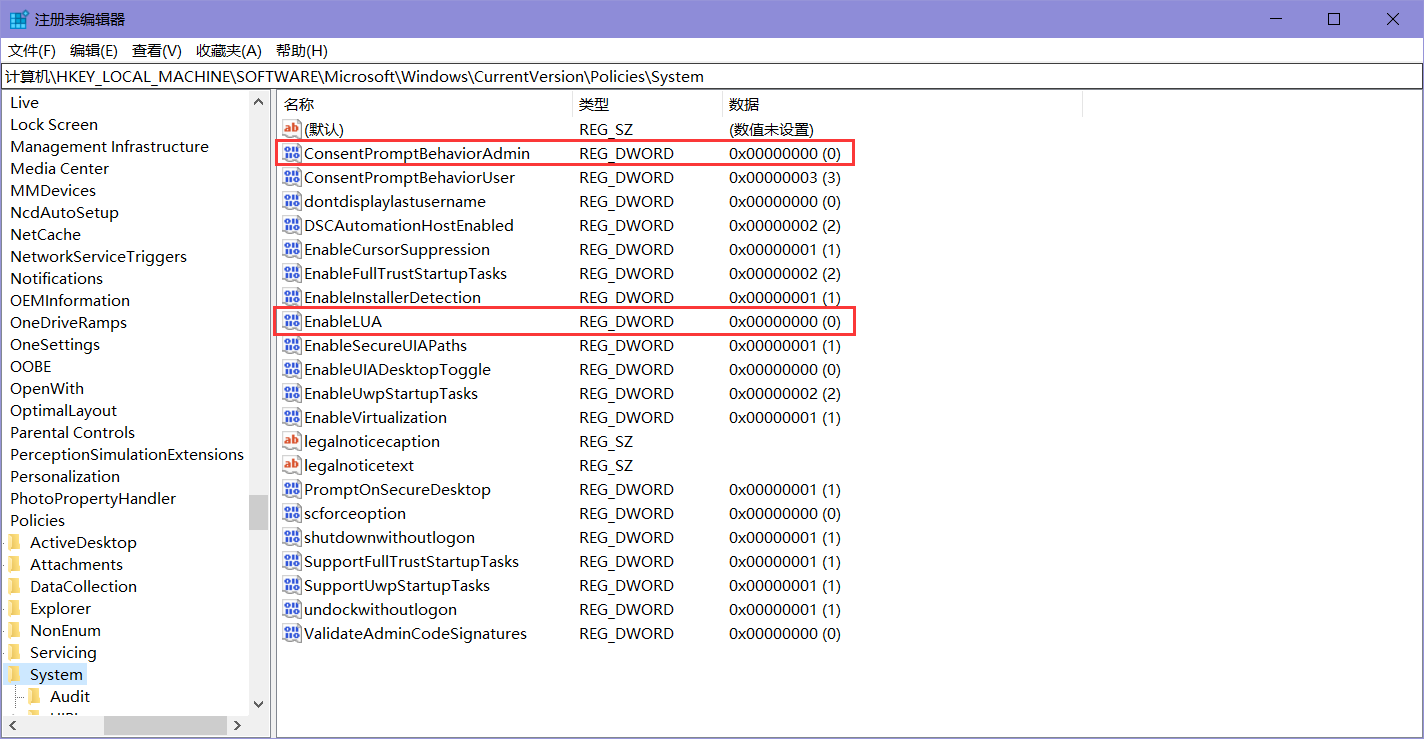
Task: Click tree horizontal scrollbar right arrow
Action: click(x=237, y=725)
